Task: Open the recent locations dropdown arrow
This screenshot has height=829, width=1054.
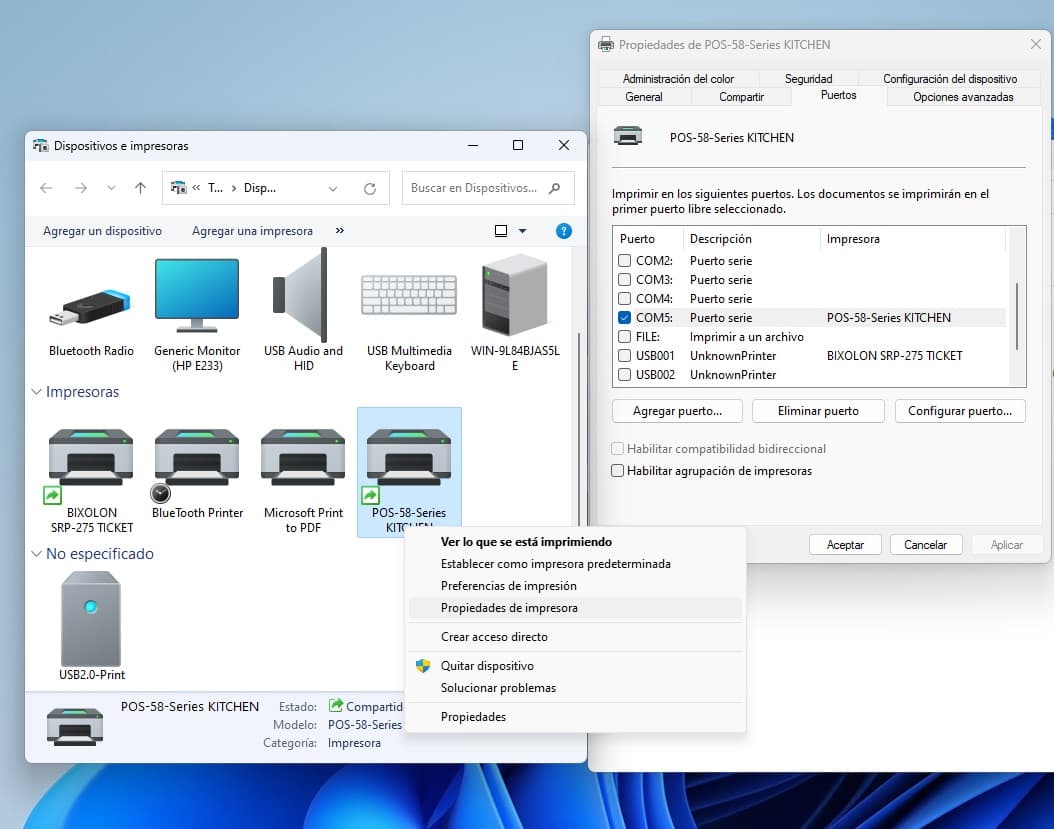Action: pos(111,188)
